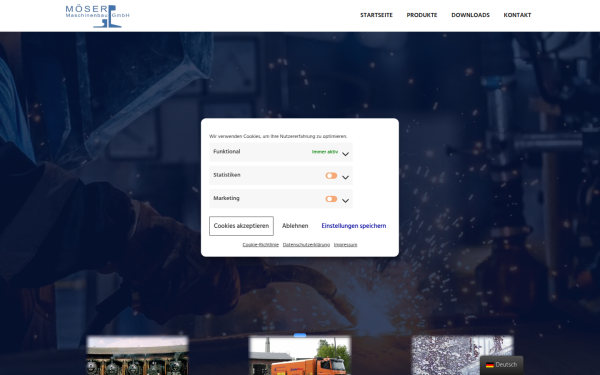Click the Möser Maschinenbau GmbH logo
This screenshot has width=600, height=375.
click(x=97, y=16)
